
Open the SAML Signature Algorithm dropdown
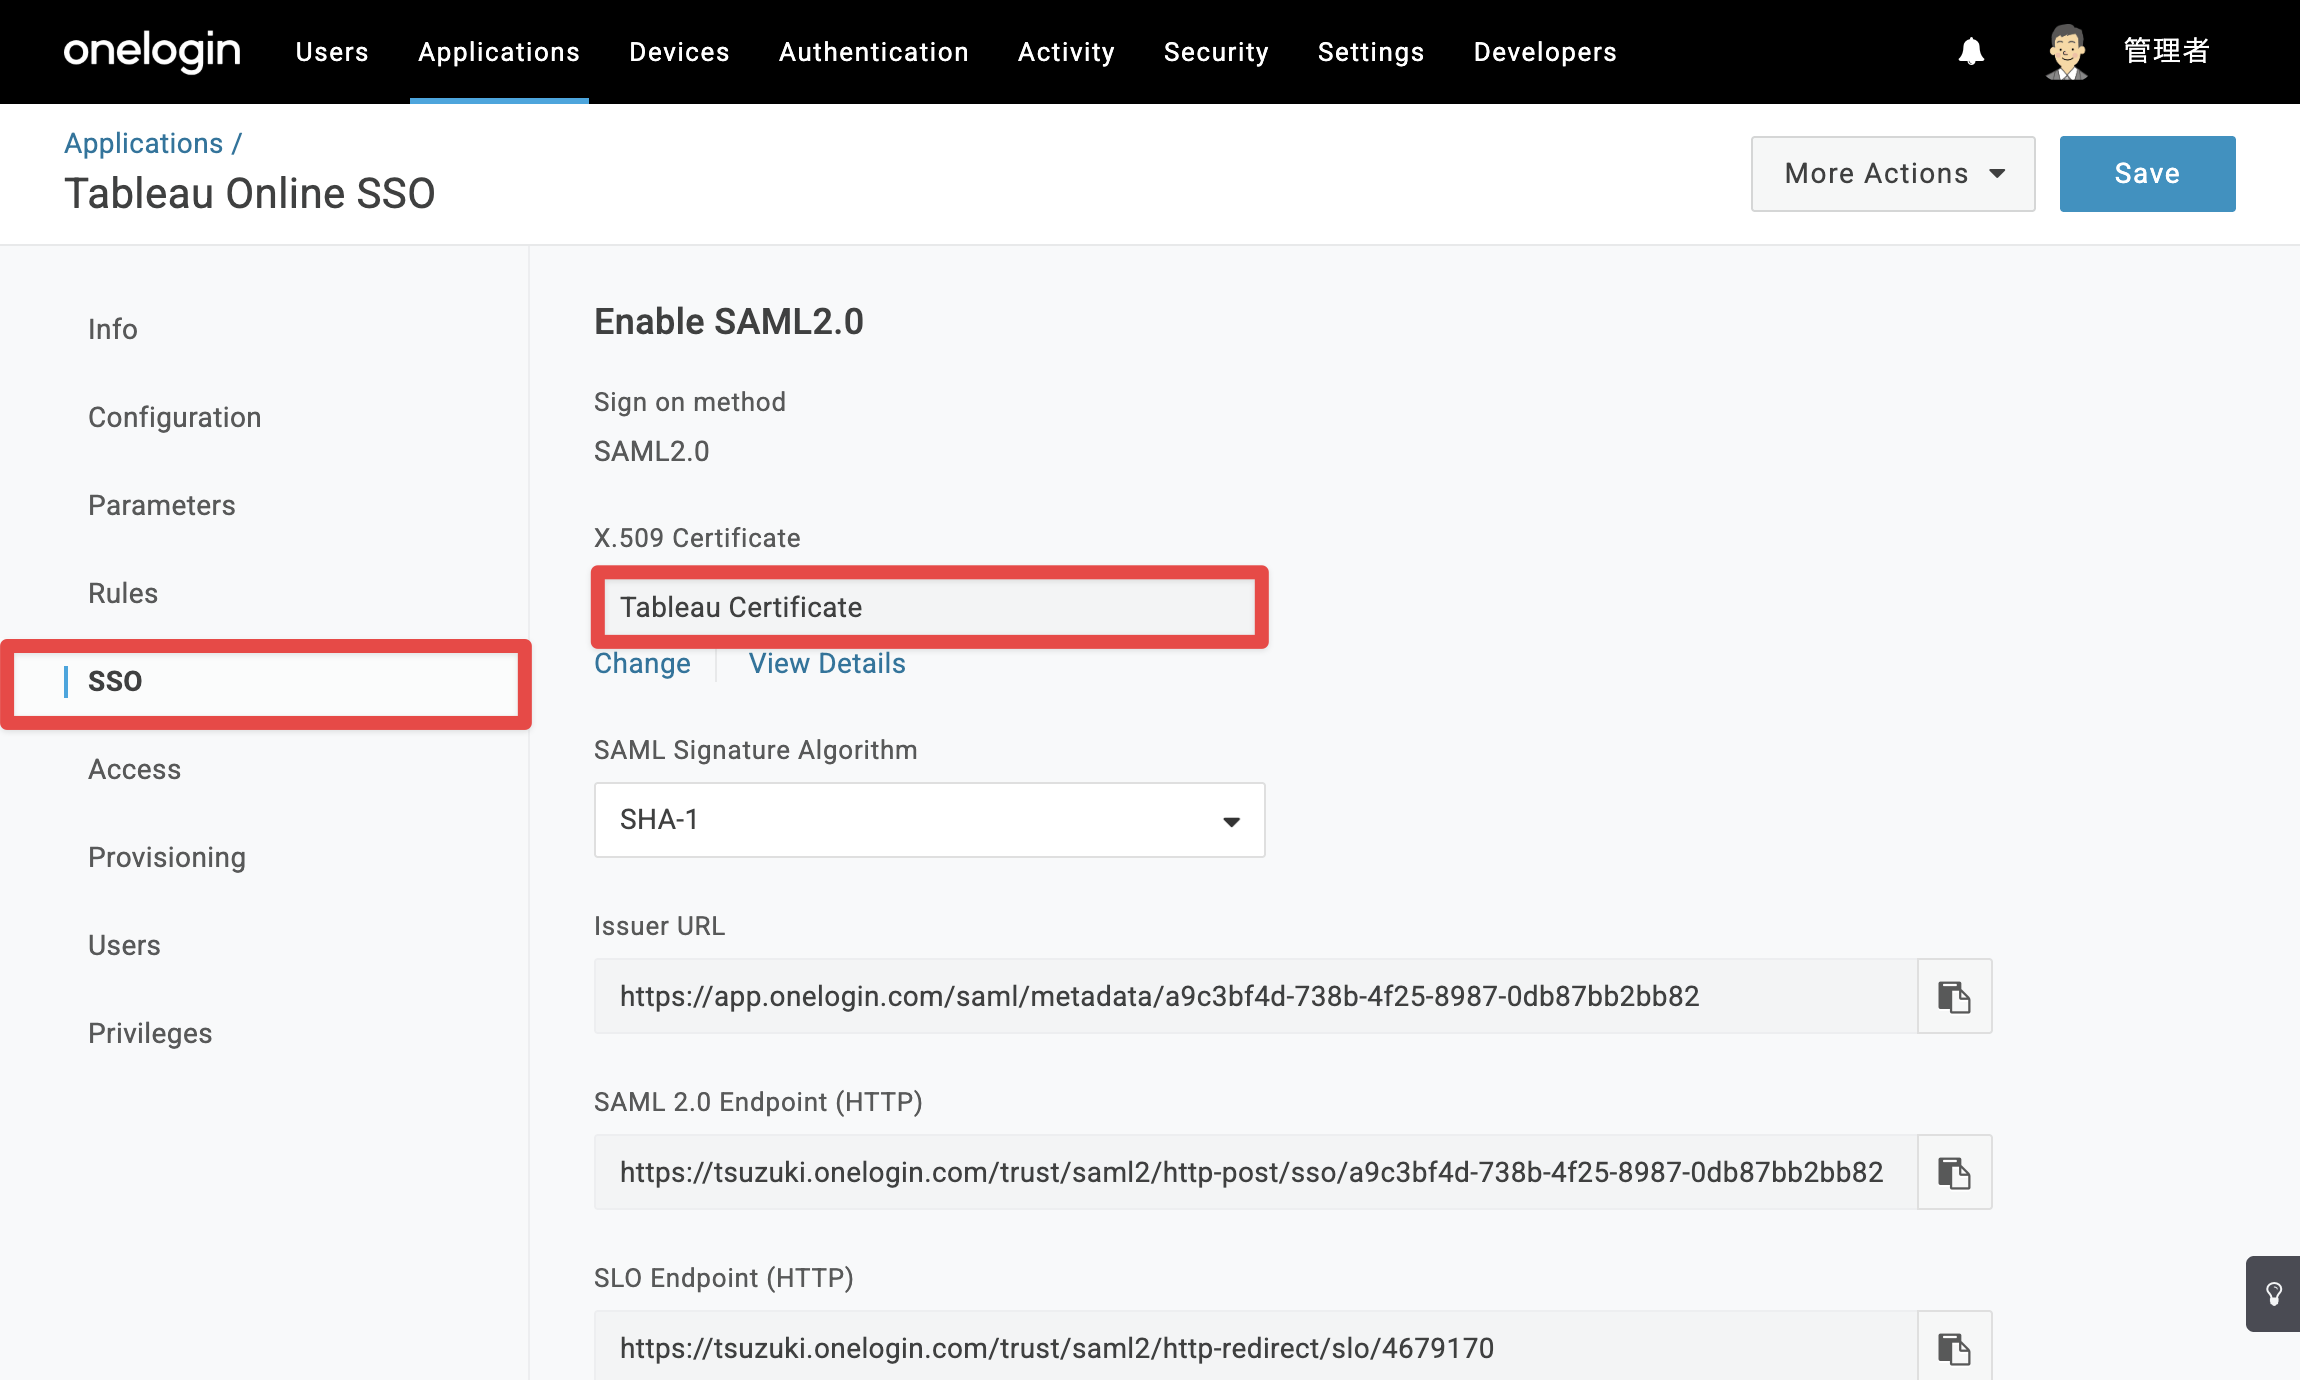click(929, 820)
